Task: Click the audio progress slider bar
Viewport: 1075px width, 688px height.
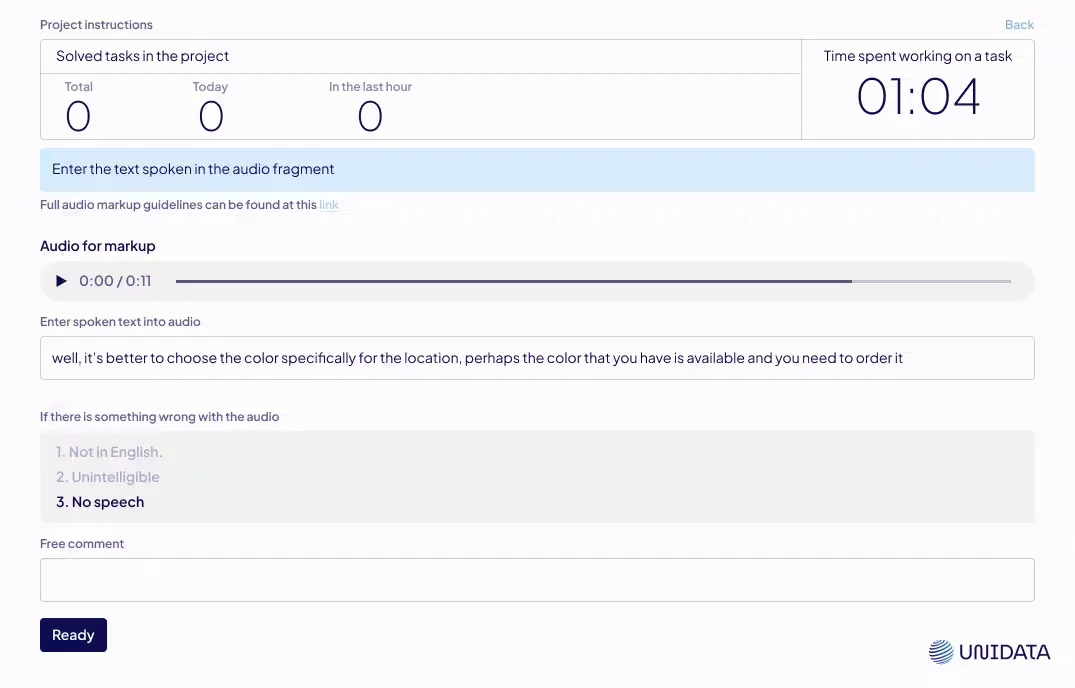Action: tap(593, 281)
